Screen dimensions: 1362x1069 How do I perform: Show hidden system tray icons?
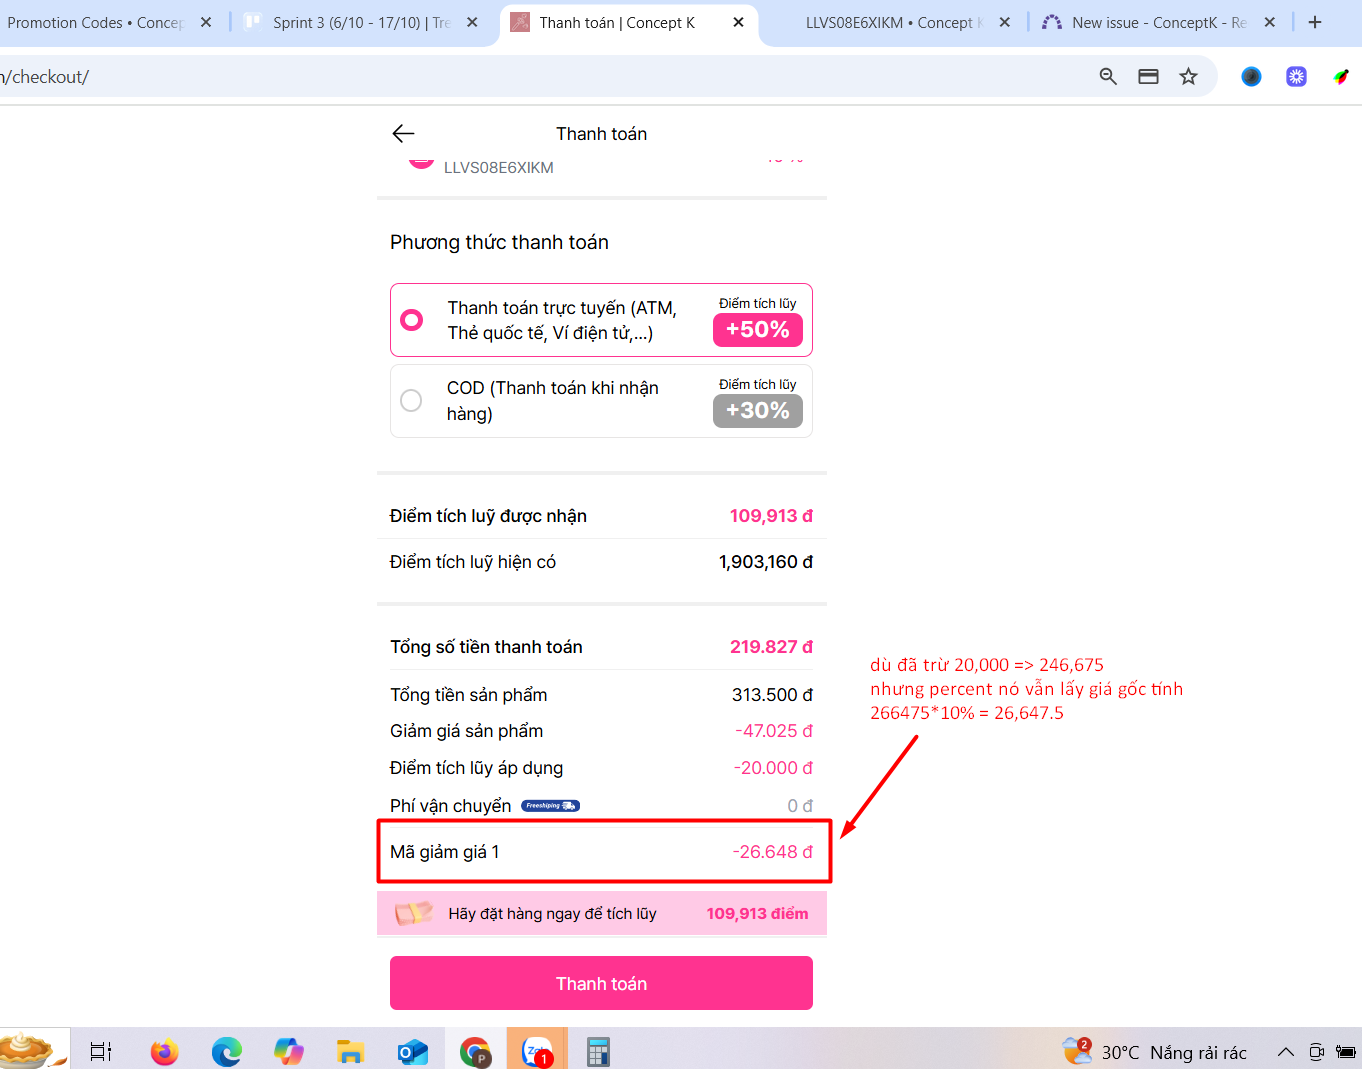pyautogui.click(x=1286, y=1052)
